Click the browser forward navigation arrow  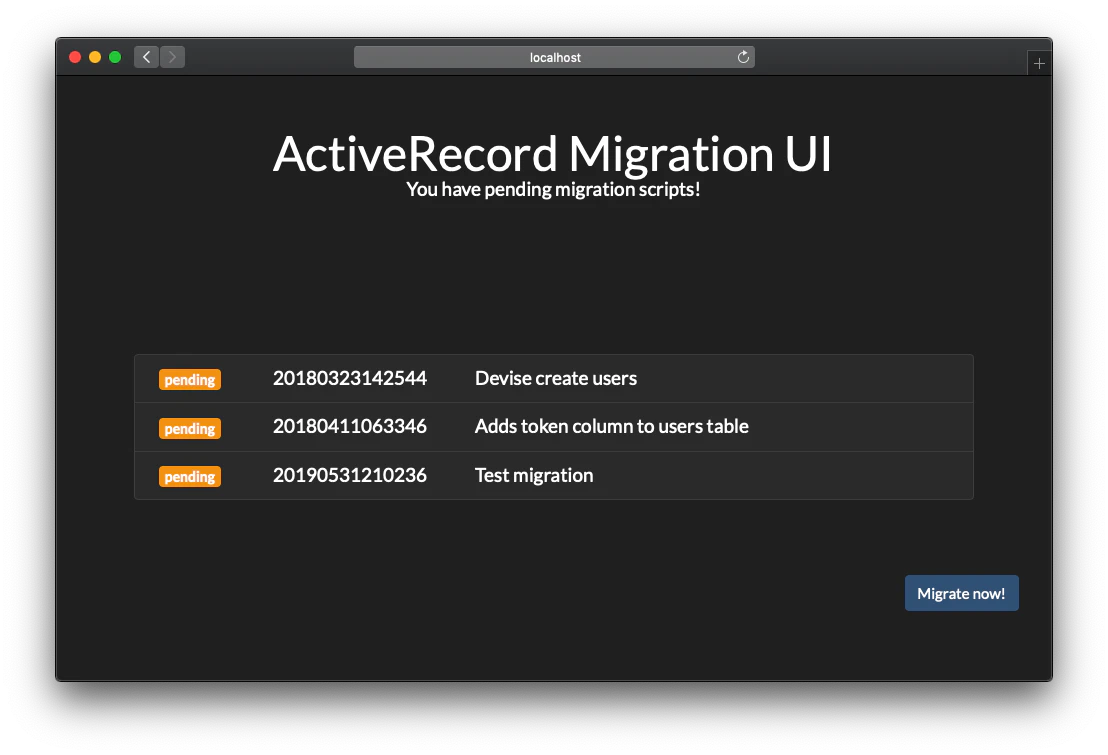pos(172,57)
